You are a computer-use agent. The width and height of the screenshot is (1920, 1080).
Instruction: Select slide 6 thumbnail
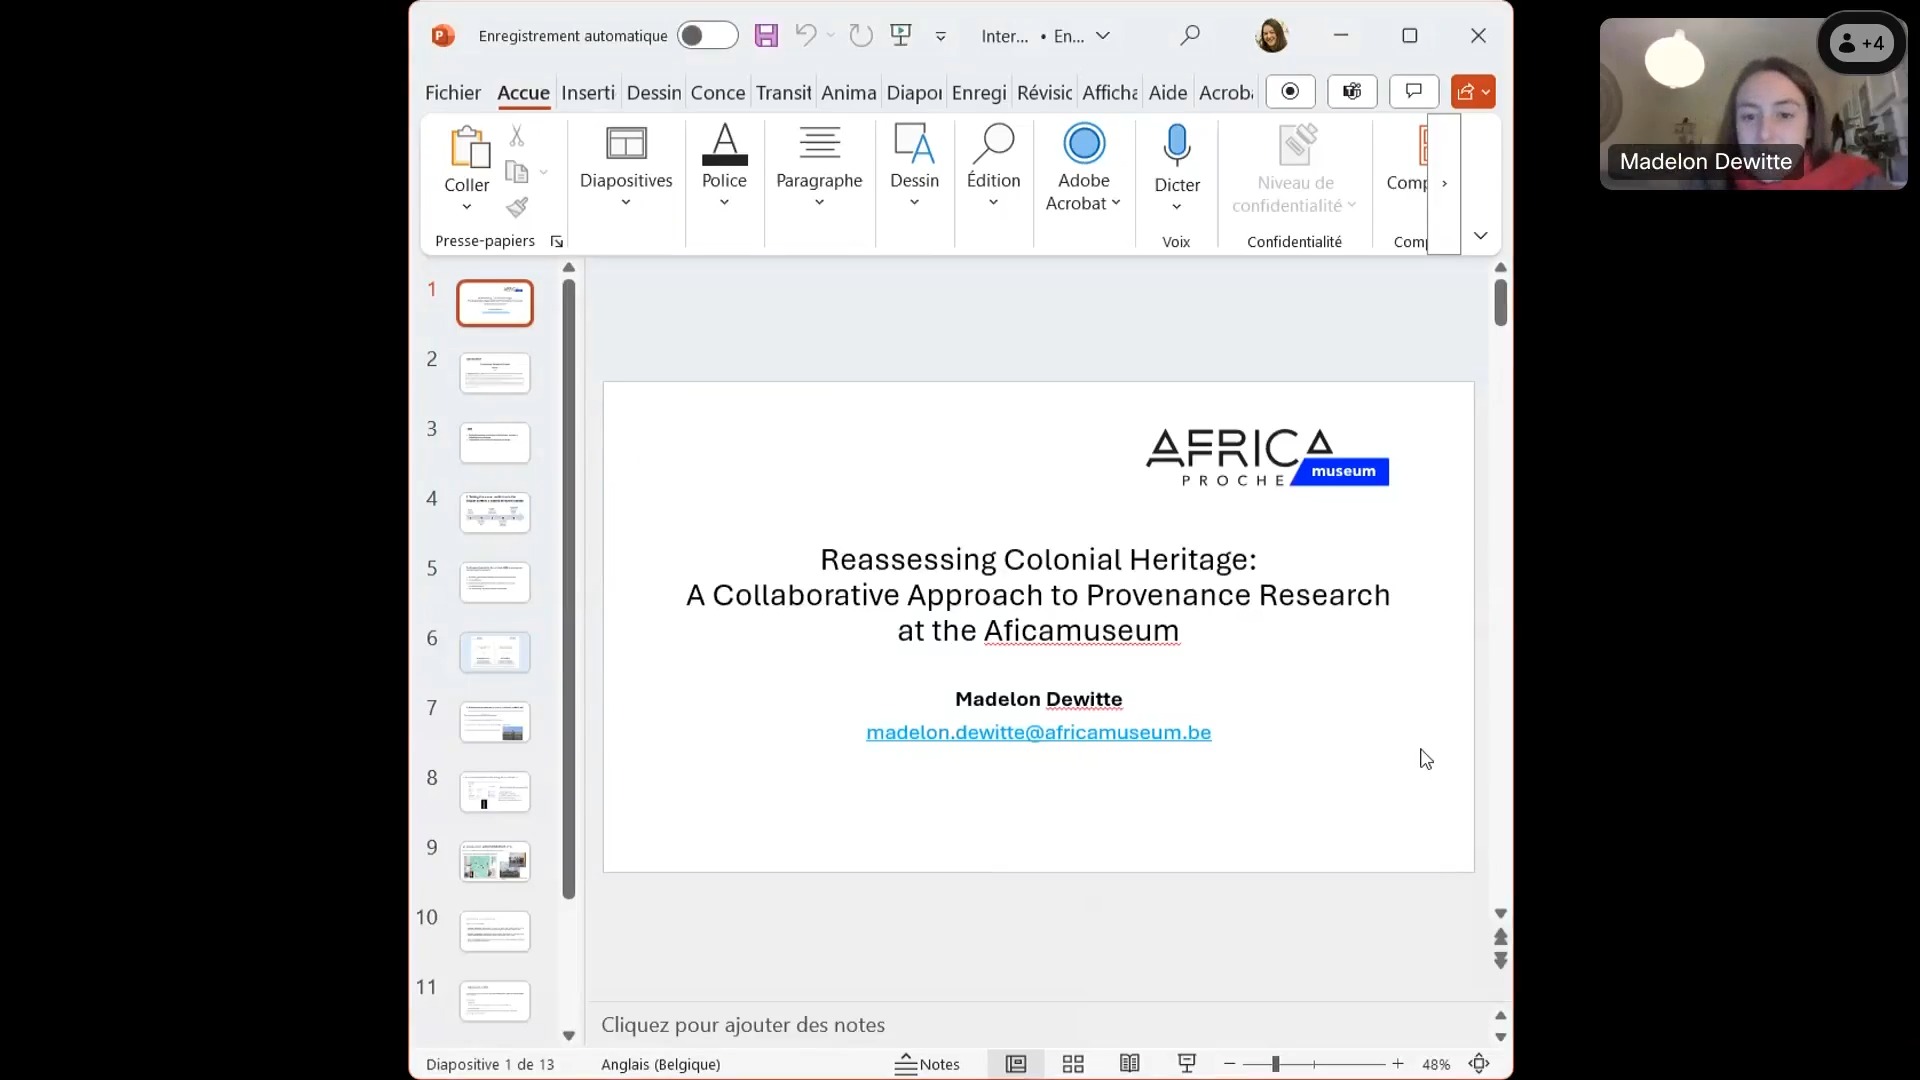point(495,652)
